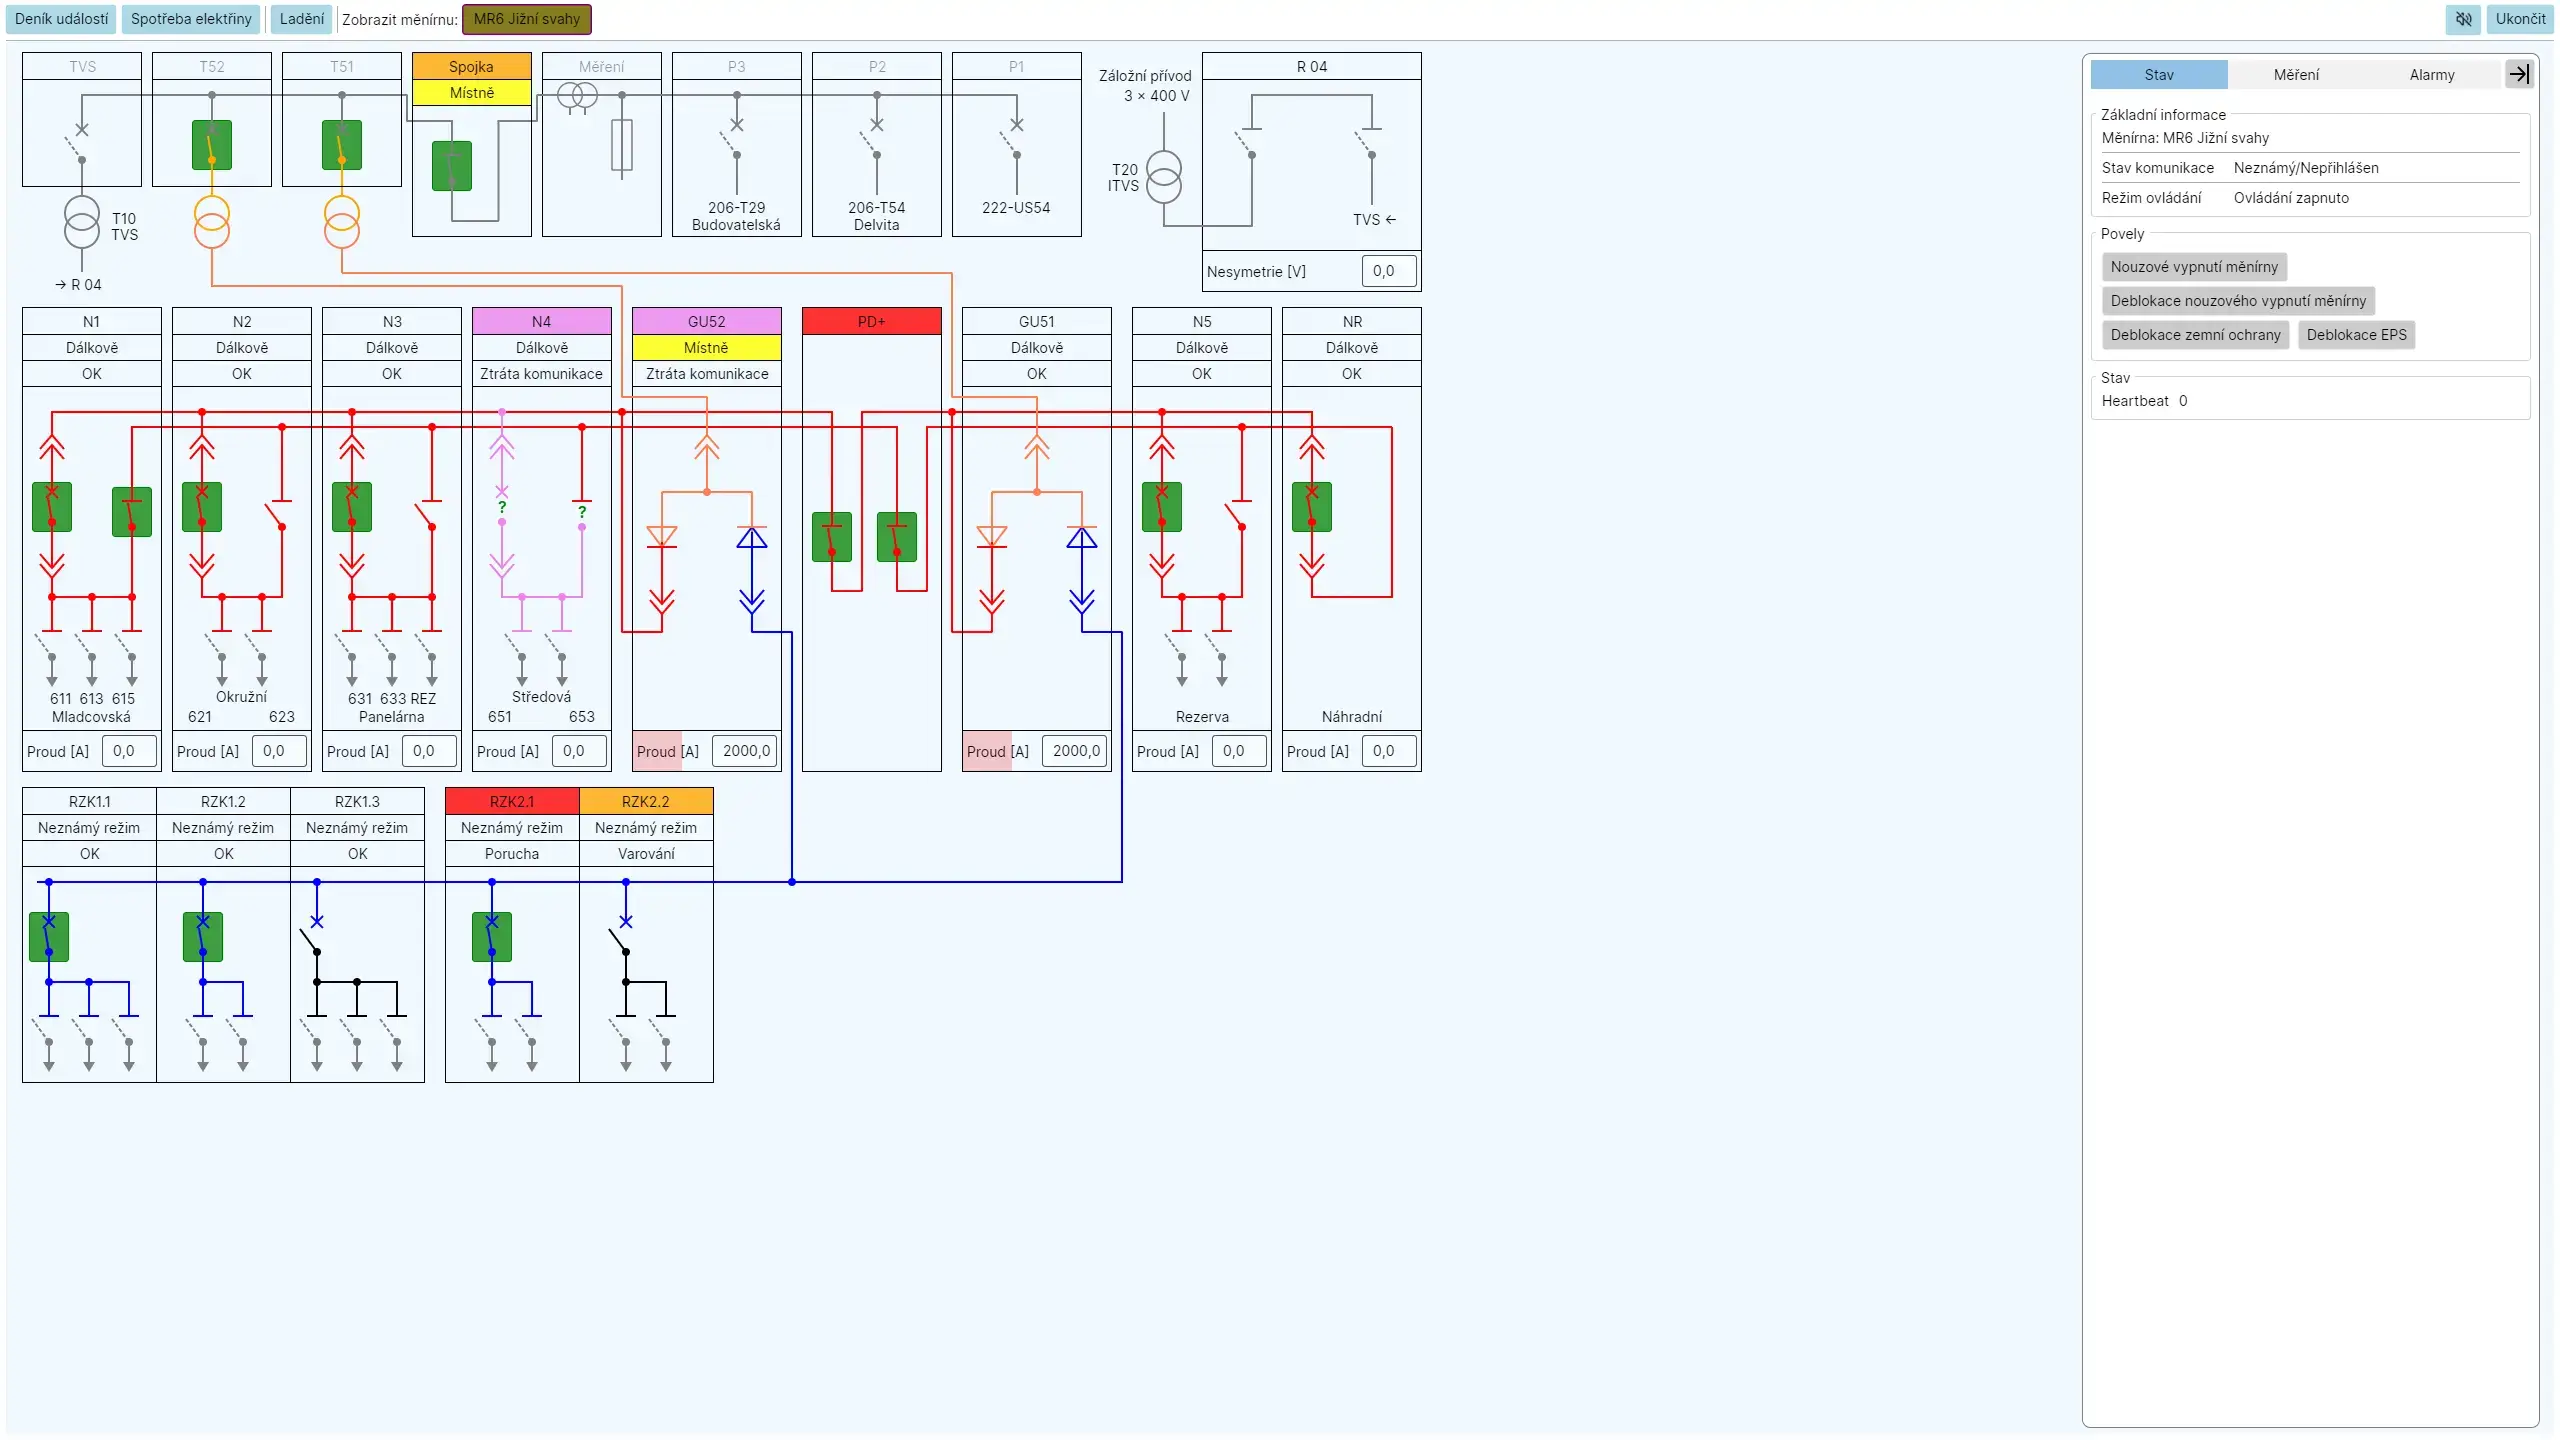The image size is (2560, 1440).
Task: Select NR green breaker
Action: pos(1312,507)
